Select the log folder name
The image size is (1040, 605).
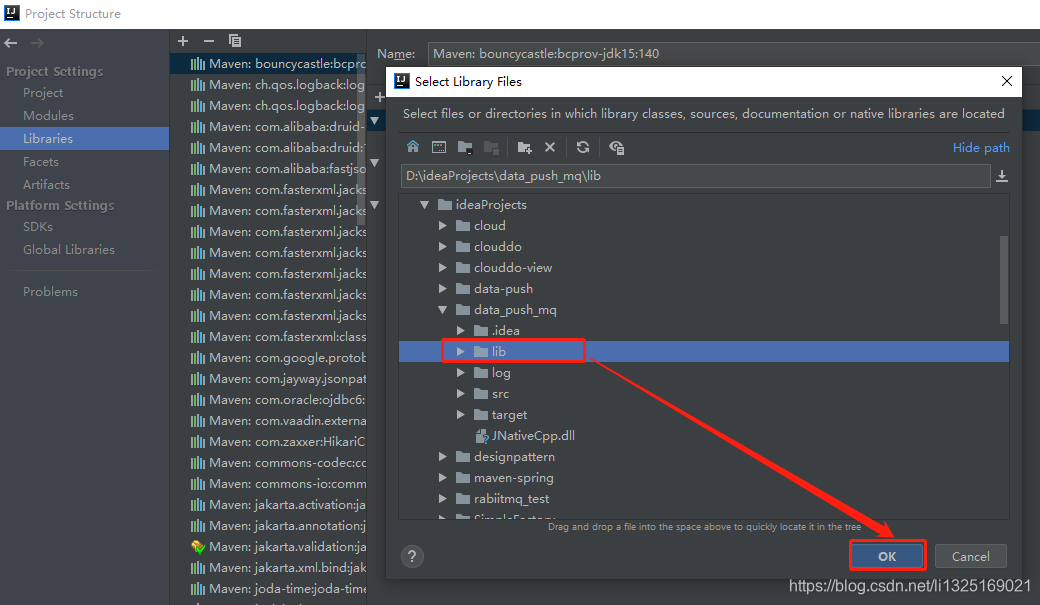[501, 373]
